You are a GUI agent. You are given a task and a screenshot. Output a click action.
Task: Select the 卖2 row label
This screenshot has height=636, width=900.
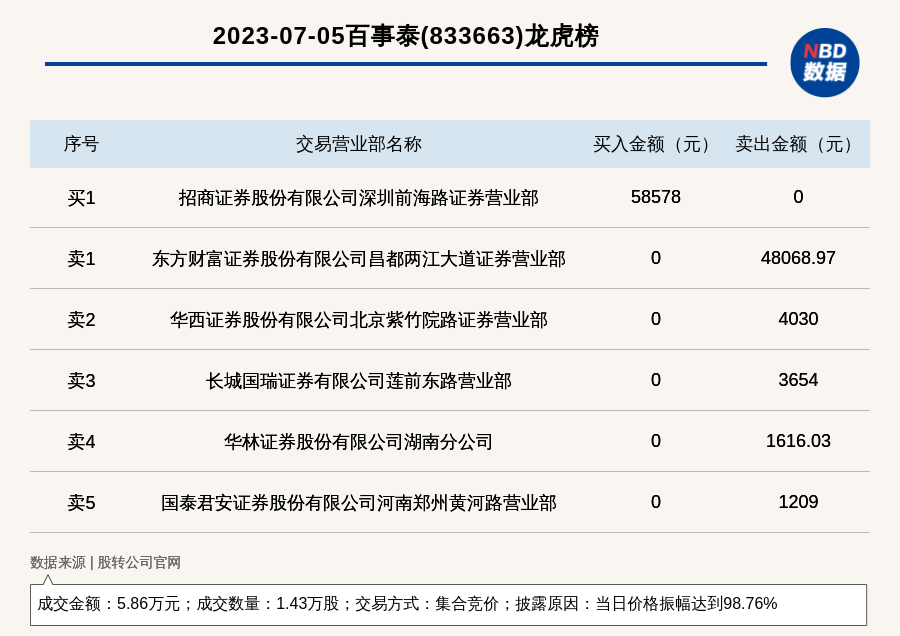tap(81, 320)
